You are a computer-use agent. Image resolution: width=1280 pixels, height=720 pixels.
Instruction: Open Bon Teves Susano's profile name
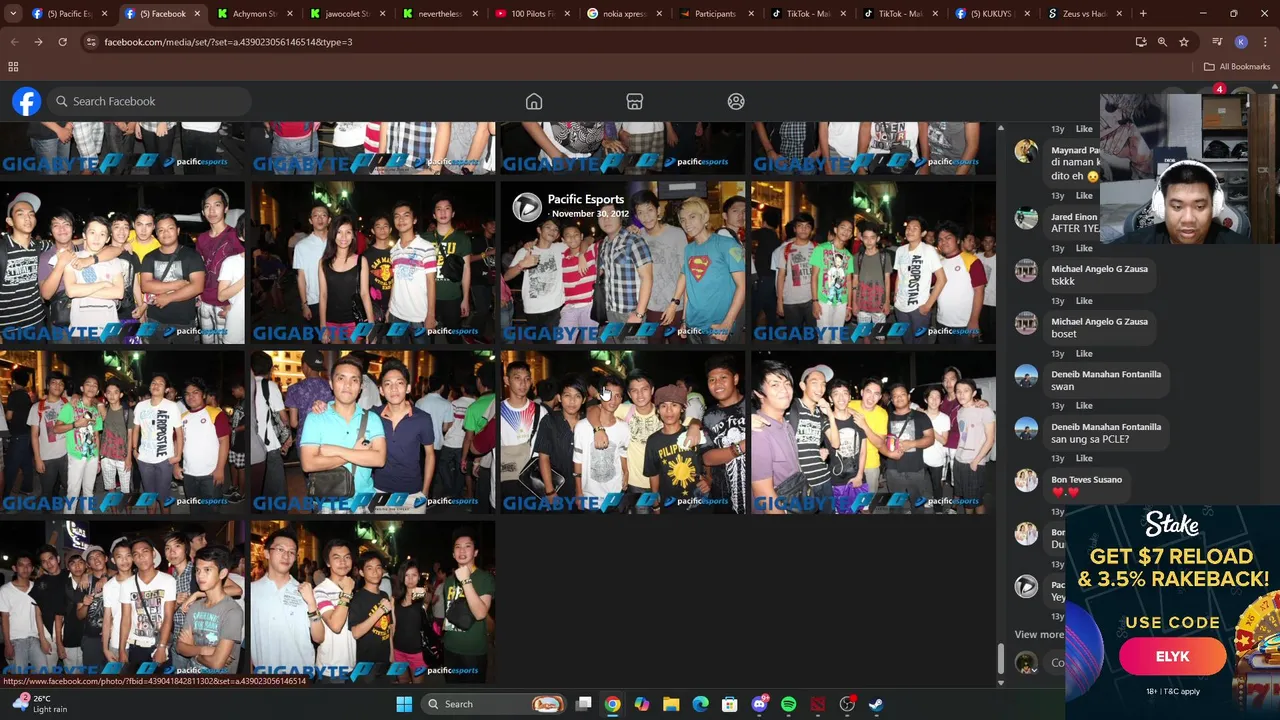tap(1086, 480)
